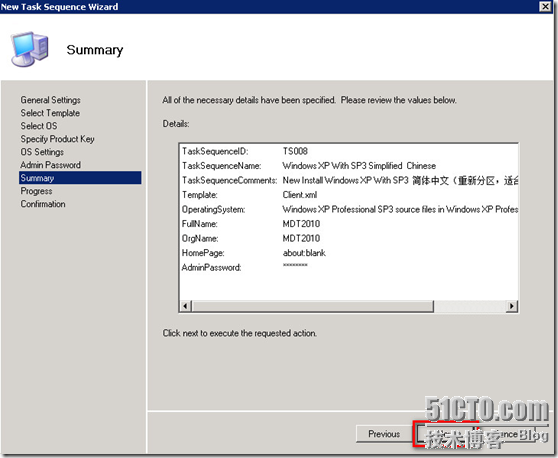Click the Template label in details
Image resolution: width=558 pixels, height=458 pixels.
(x=200, y=195)
